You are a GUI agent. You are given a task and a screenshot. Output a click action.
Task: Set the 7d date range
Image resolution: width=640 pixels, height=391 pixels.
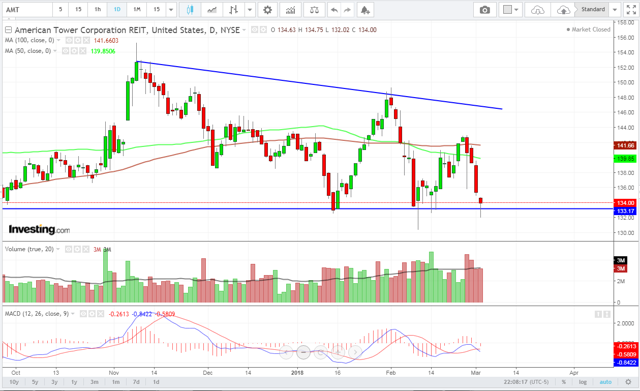click(136, 382)
